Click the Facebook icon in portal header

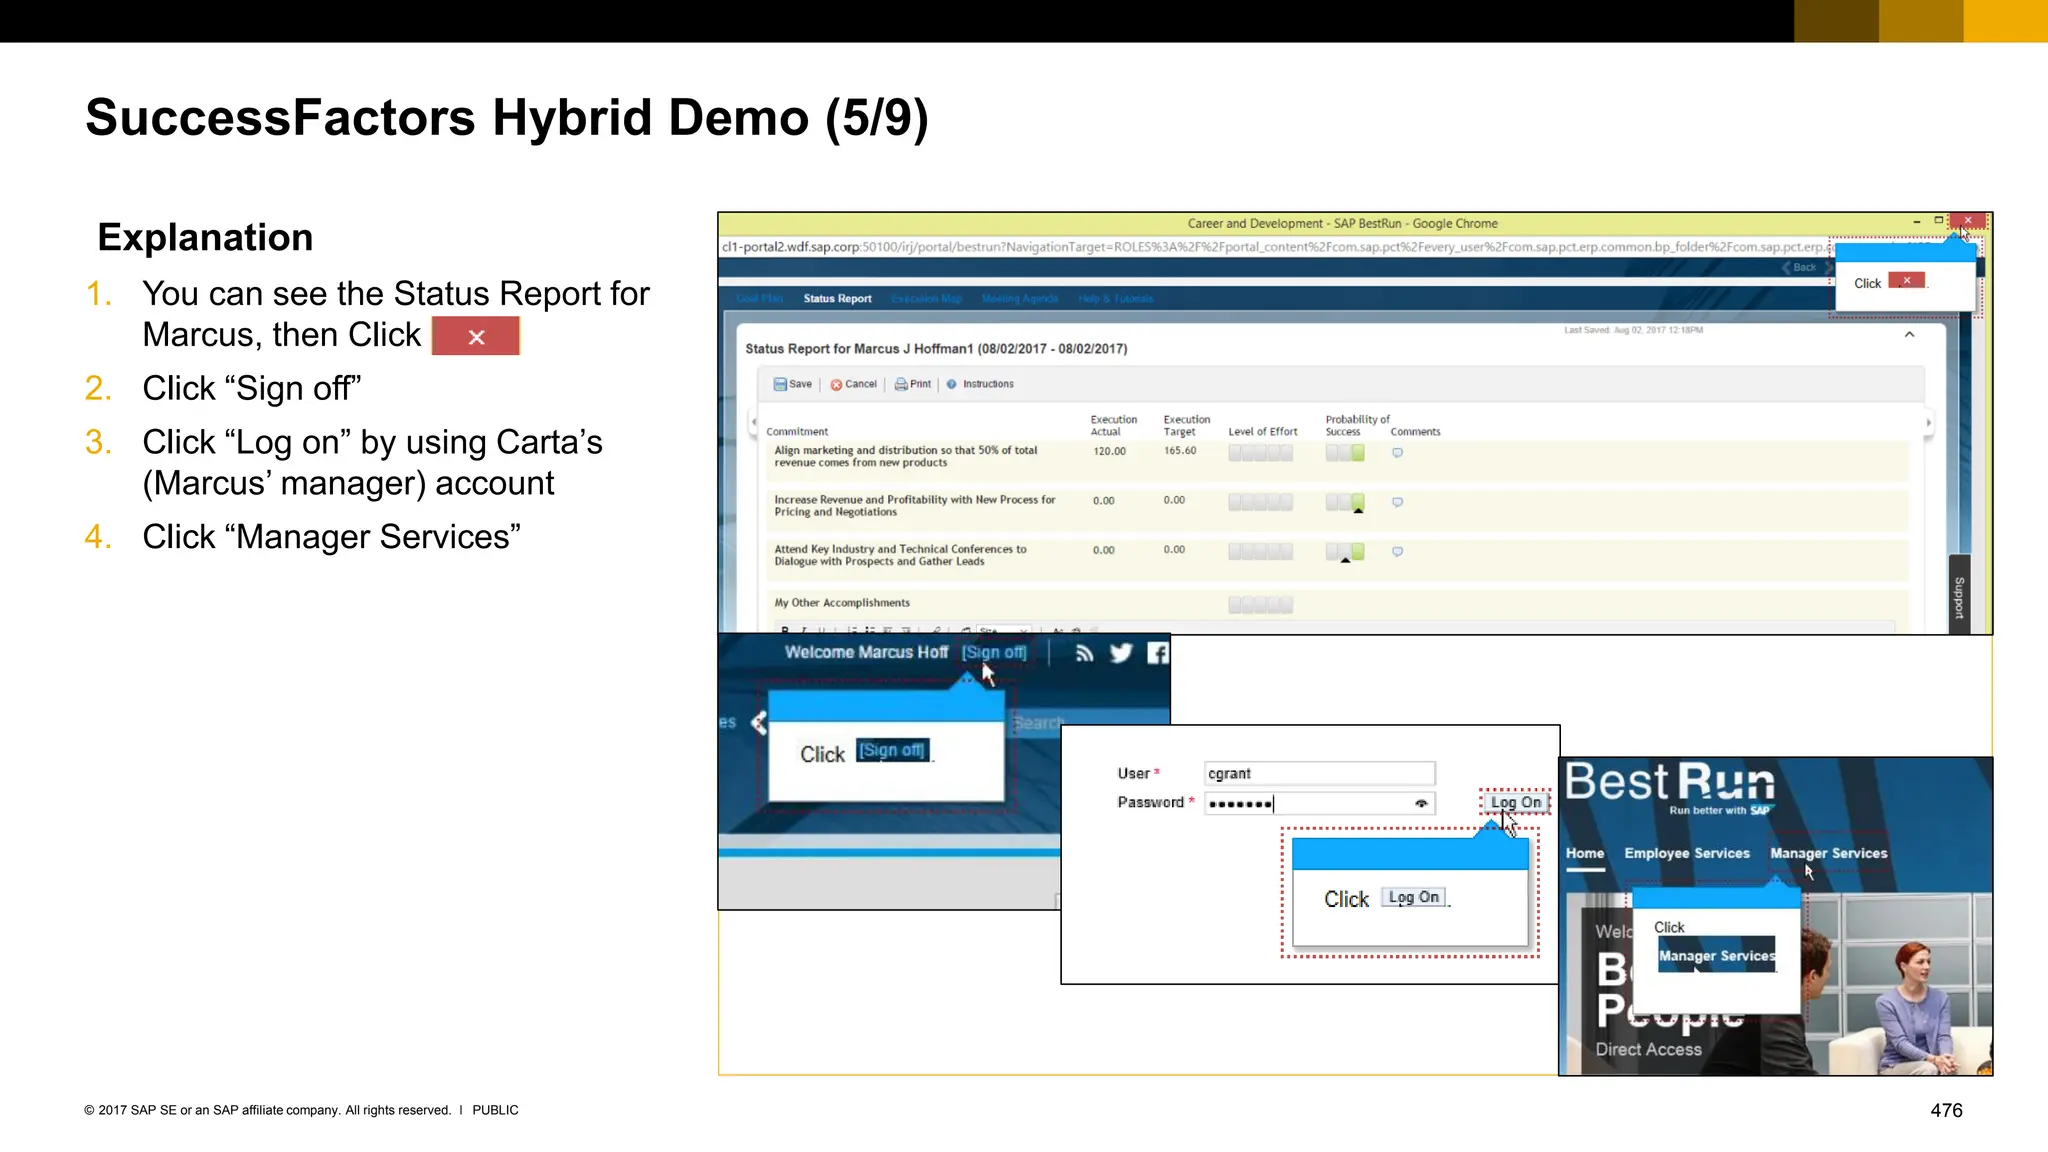[x=1158, y=653]
